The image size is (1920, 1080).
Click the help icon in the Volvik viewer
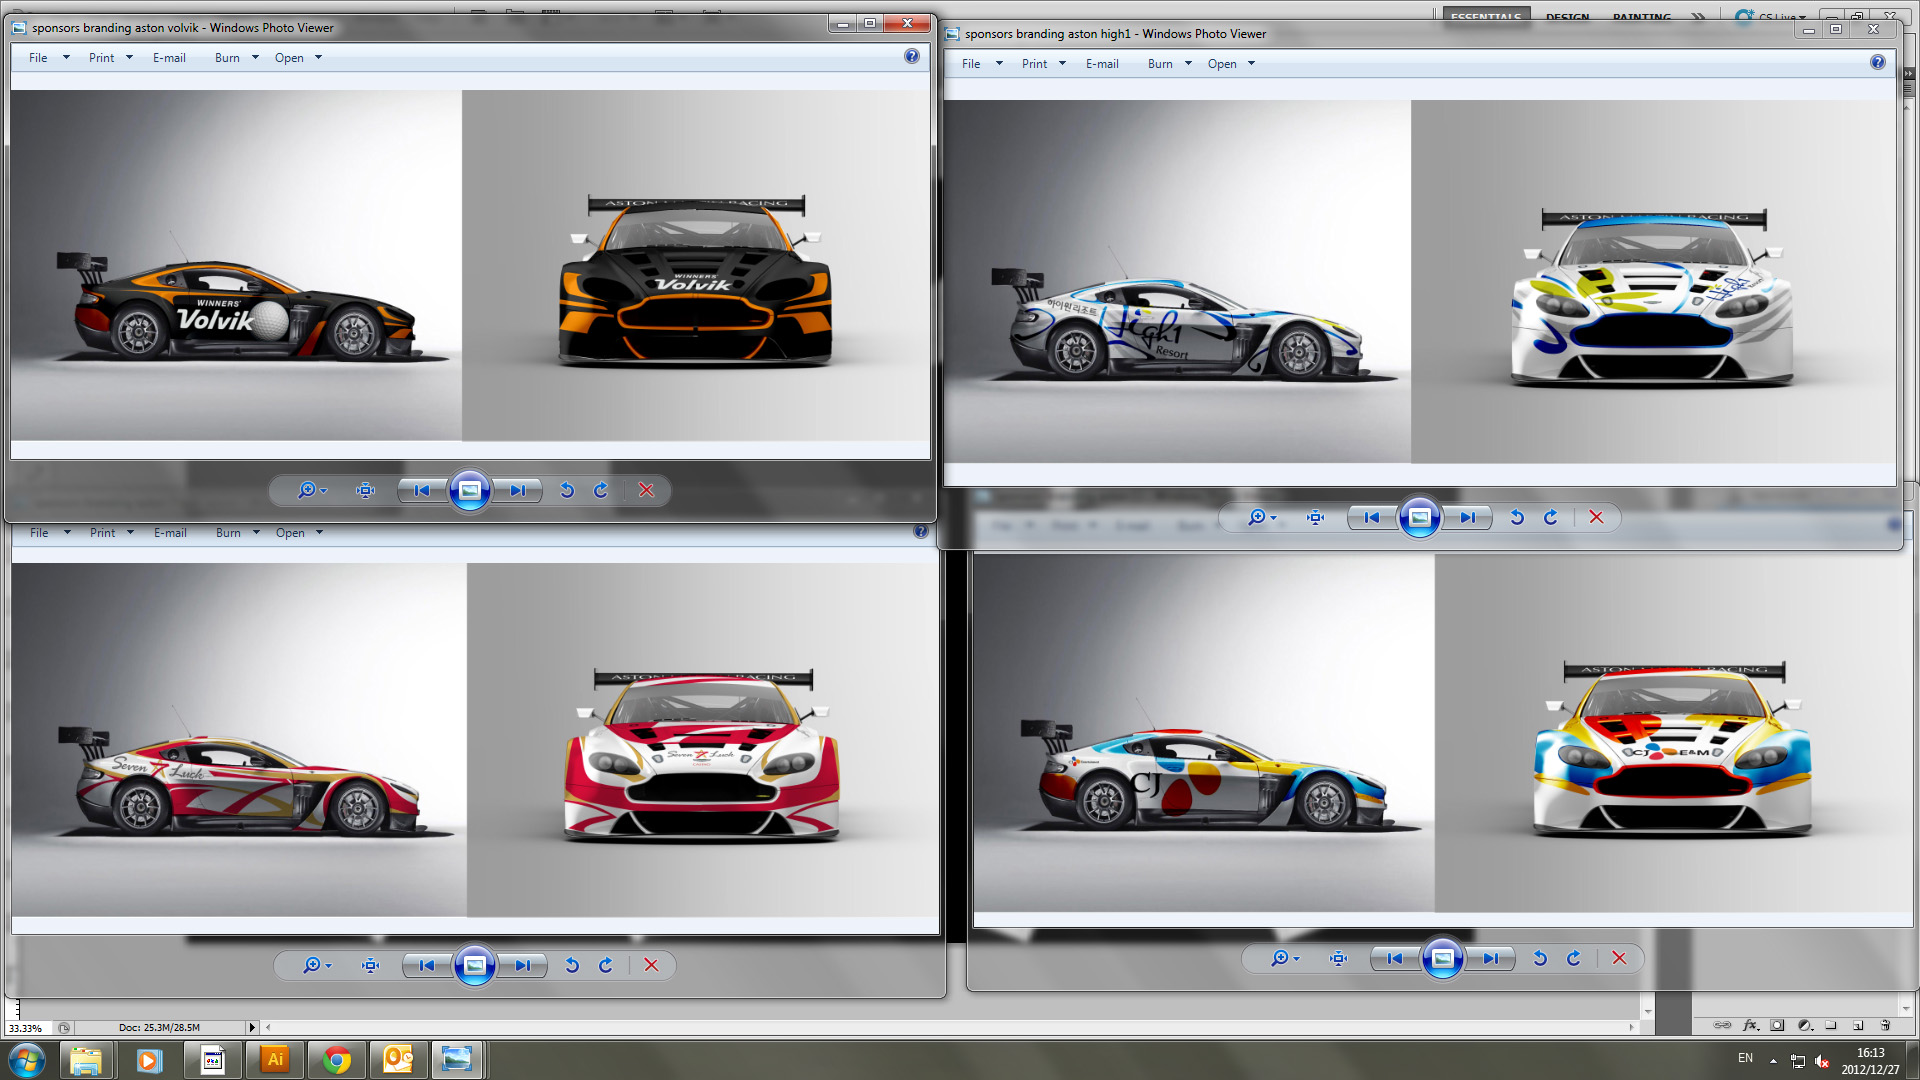(x=911, y=57)
